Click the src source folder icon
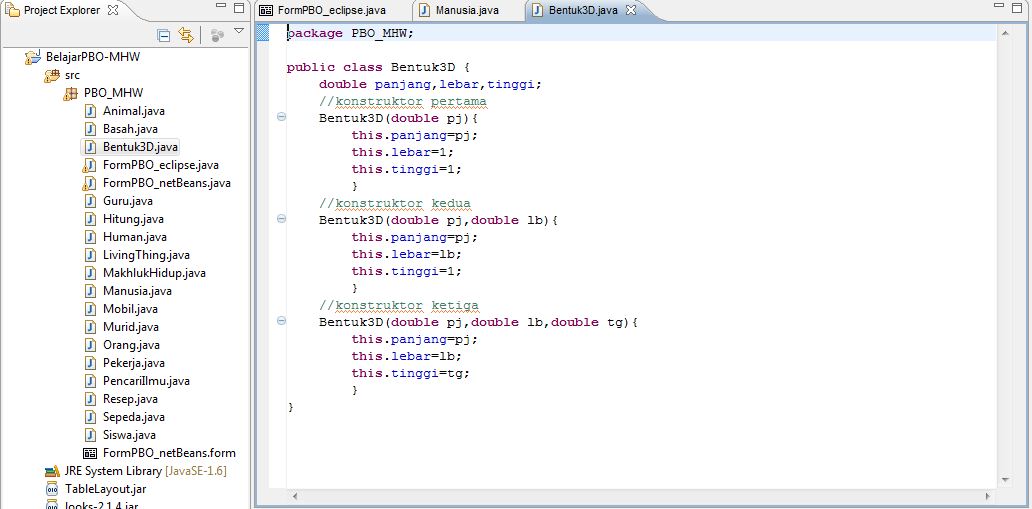Screen dimensions: 1032x509 point(51,76)
